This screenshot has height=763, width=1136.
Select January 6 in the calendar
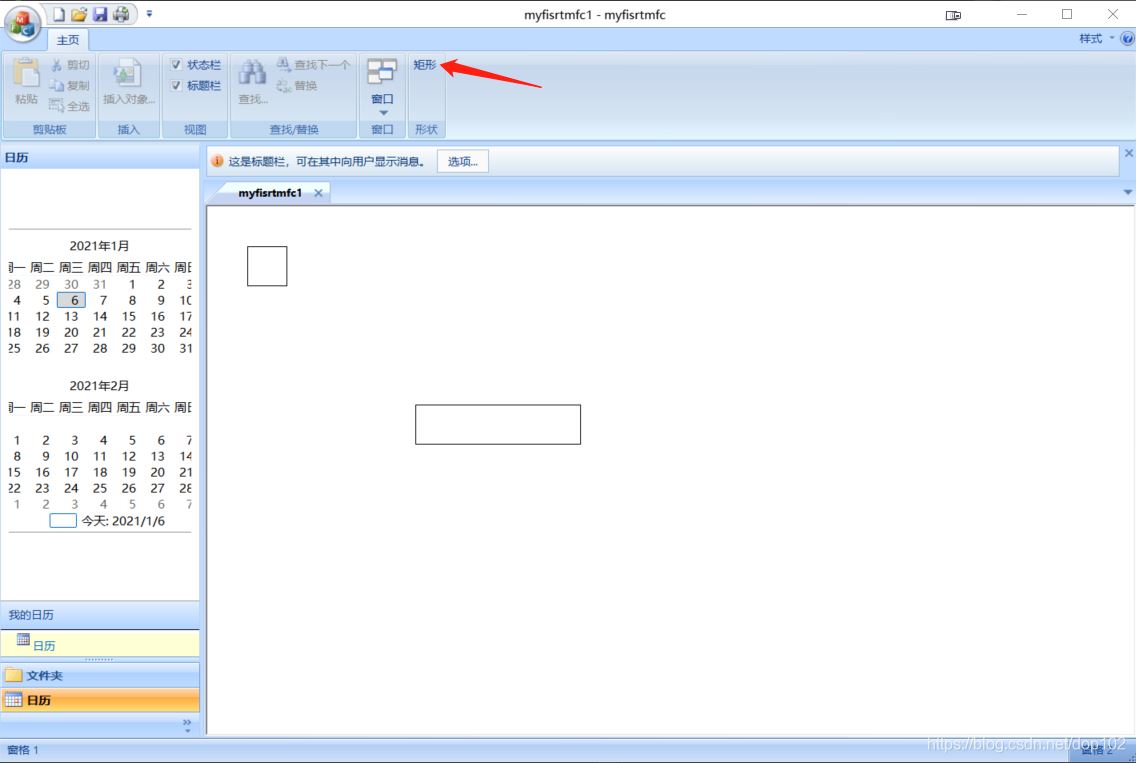72,300
